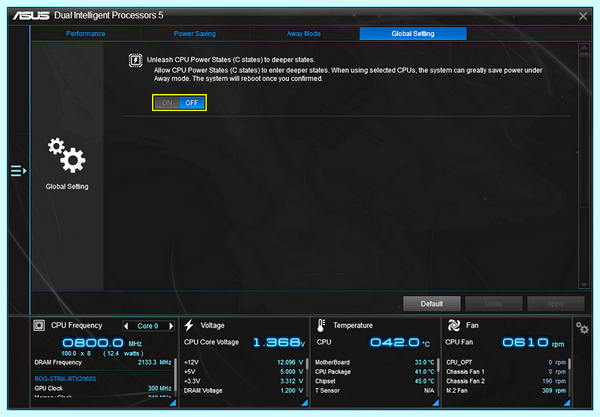Set the C states switch to OFF

pos(192,103)
